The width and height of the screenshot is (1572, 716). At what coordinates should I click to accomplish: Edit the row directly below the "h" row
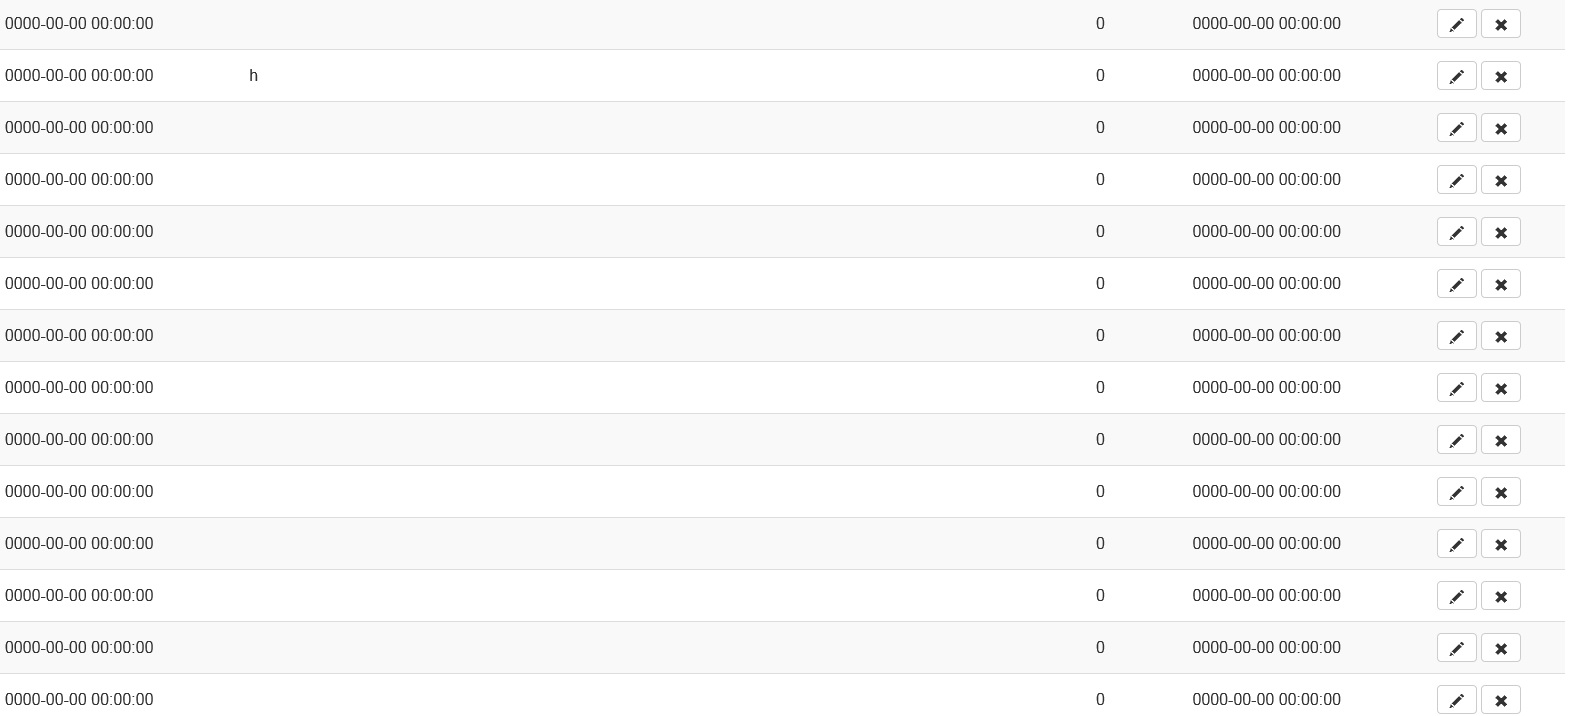click(x=1456, y=128)
